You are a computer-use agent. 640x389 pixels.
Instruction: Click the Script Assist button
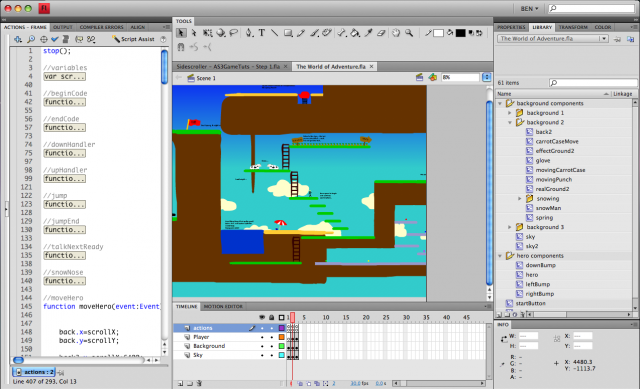point(133,39)
